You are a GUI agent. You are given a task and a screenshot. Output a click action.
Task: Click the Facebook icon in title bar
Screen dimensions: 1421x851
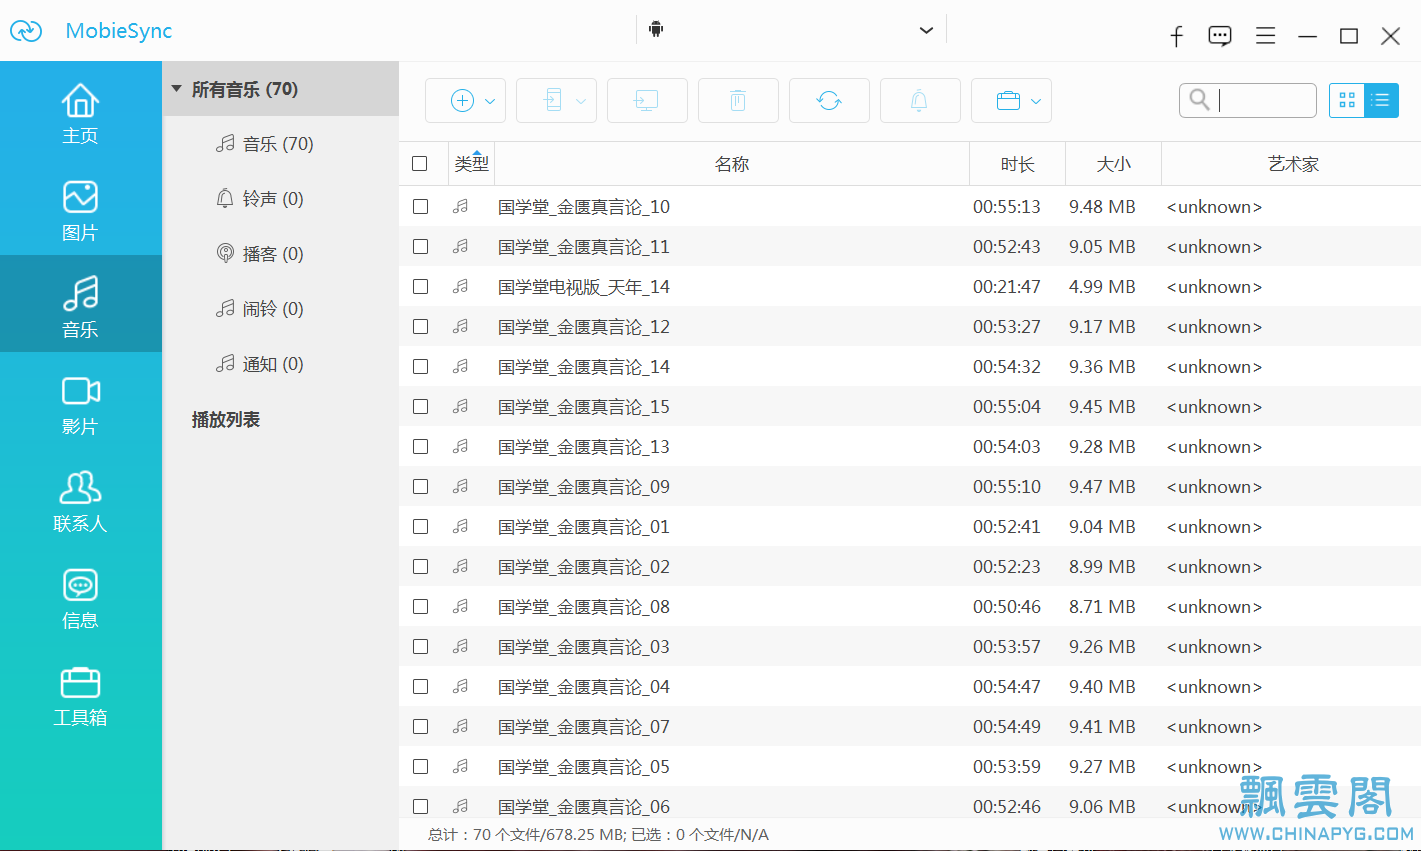pyautogui.click(x=1177, y=36)
